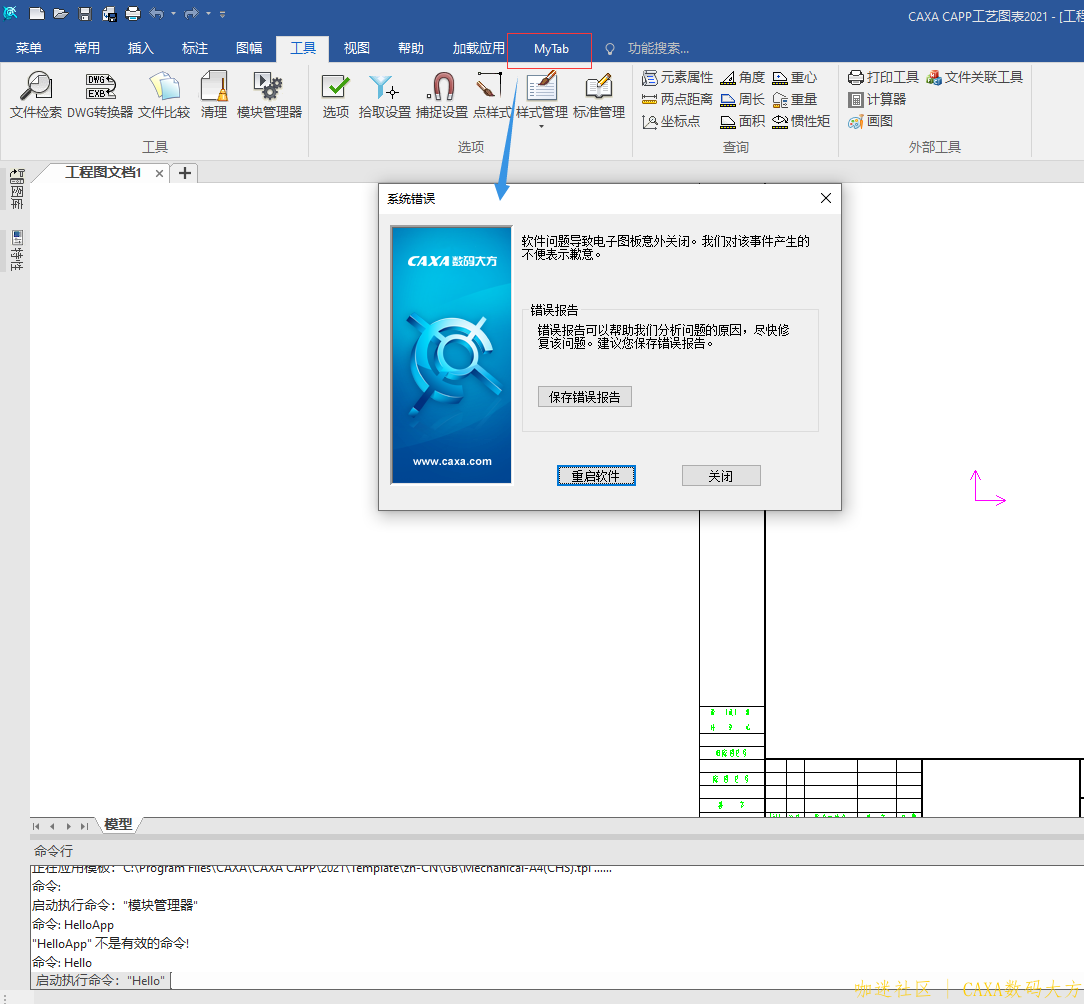Add a new document tab with plus button

(x=185, y=173)
